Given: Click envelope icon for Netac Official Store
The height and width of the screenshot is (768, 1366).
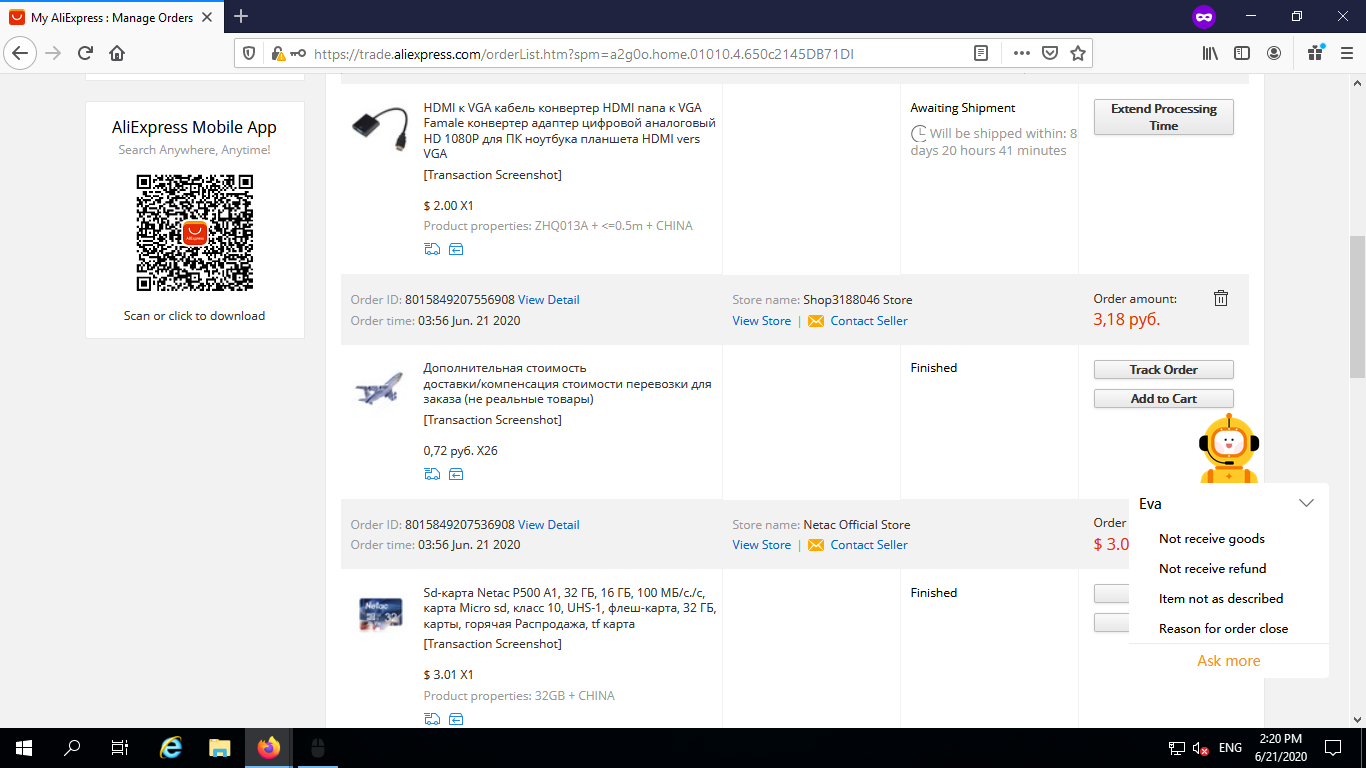Looking at the screenshot, I should click(816, 545).
